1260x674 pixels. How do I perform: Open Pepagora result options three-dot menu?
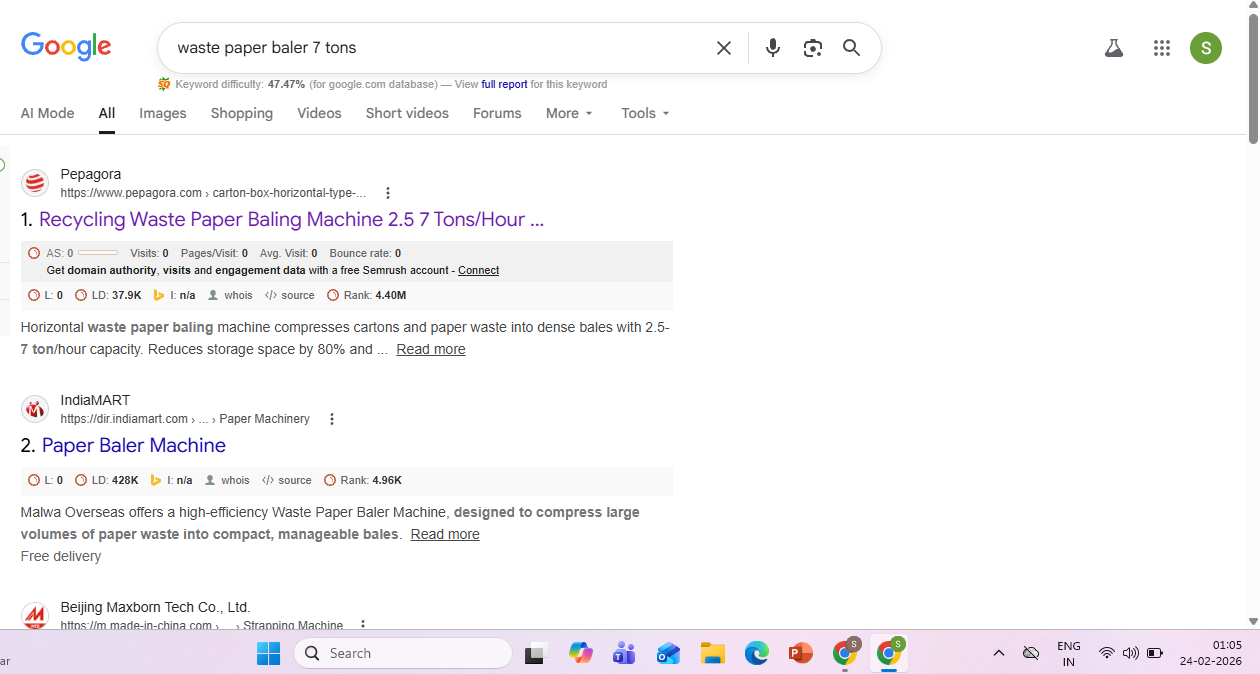pos(388,193)
